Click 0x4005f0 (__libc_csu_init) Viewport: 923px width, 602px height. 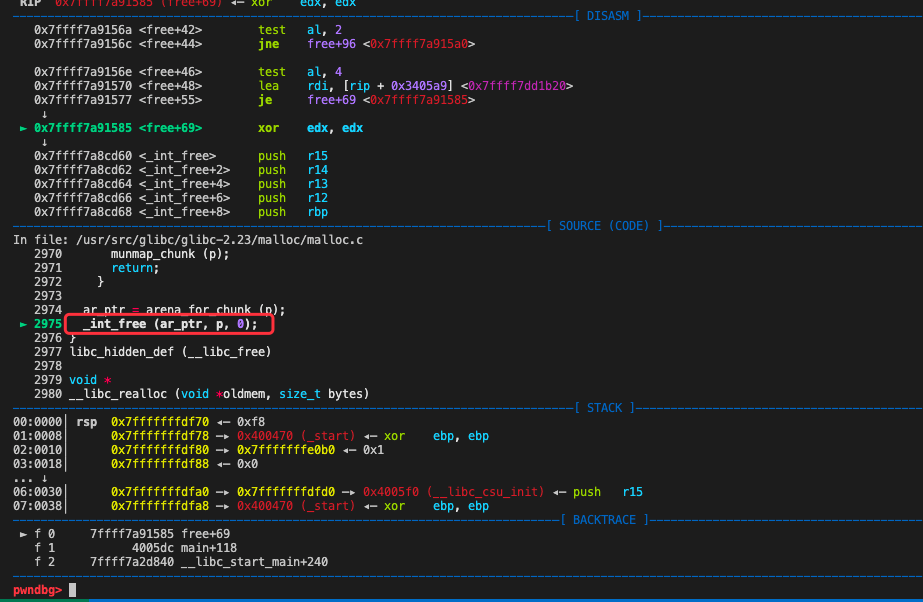pos(453,492)
